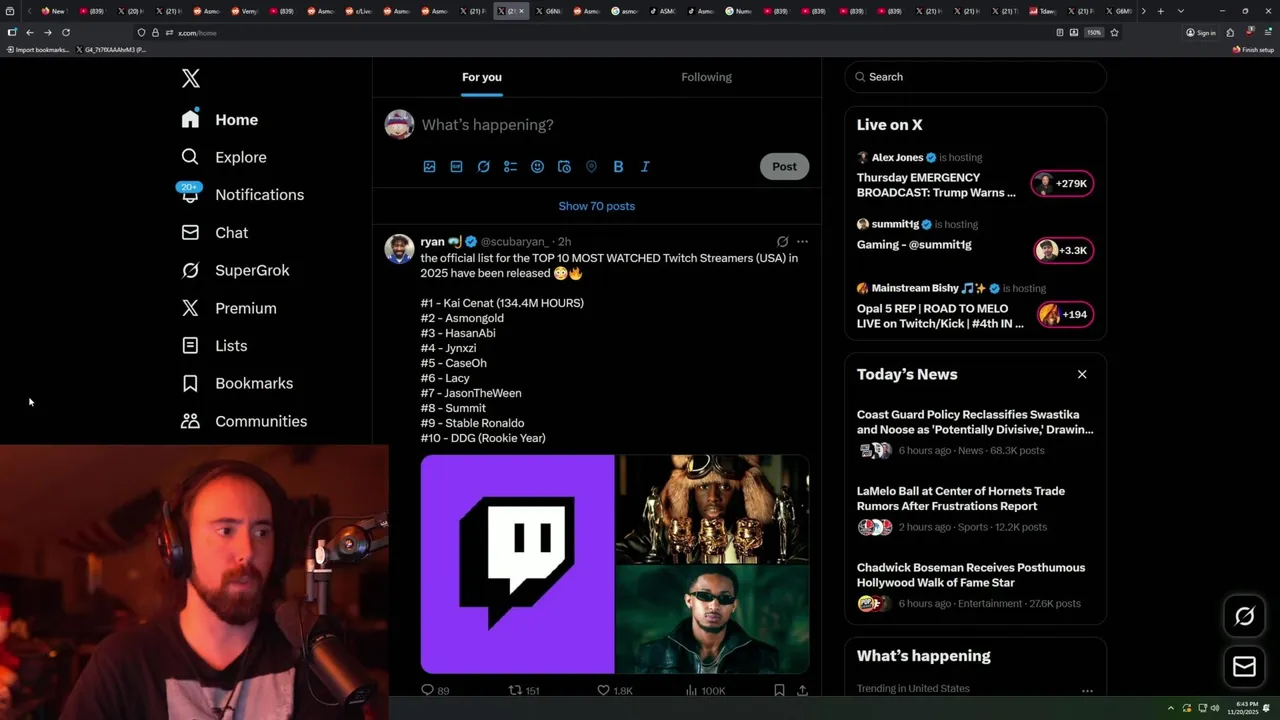The height and width of the screenshot is (720, 1280).
Task: Open the Explore page
Action: [223, 157]
